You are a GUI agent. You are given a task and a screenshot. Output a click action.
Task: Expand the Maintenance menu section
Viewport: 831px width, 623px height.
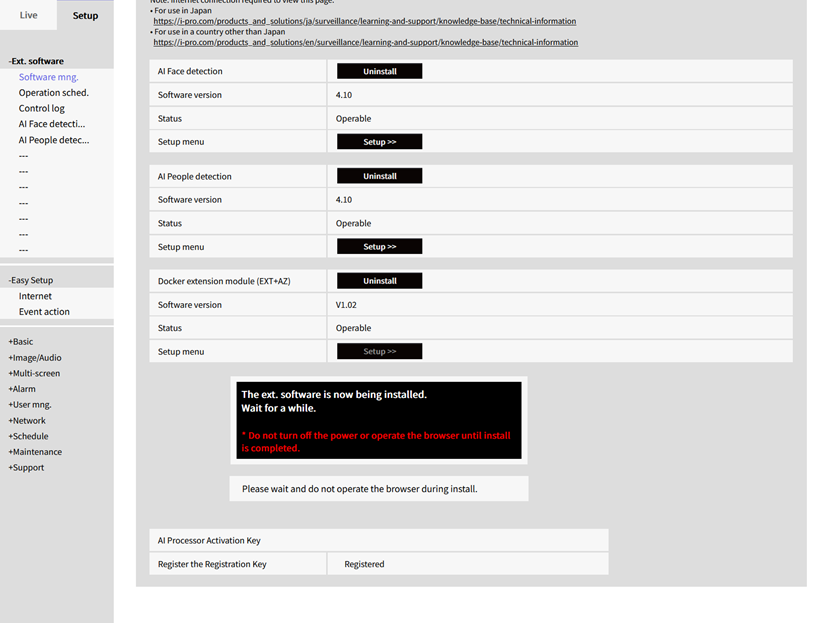click(x=35, y=452)
